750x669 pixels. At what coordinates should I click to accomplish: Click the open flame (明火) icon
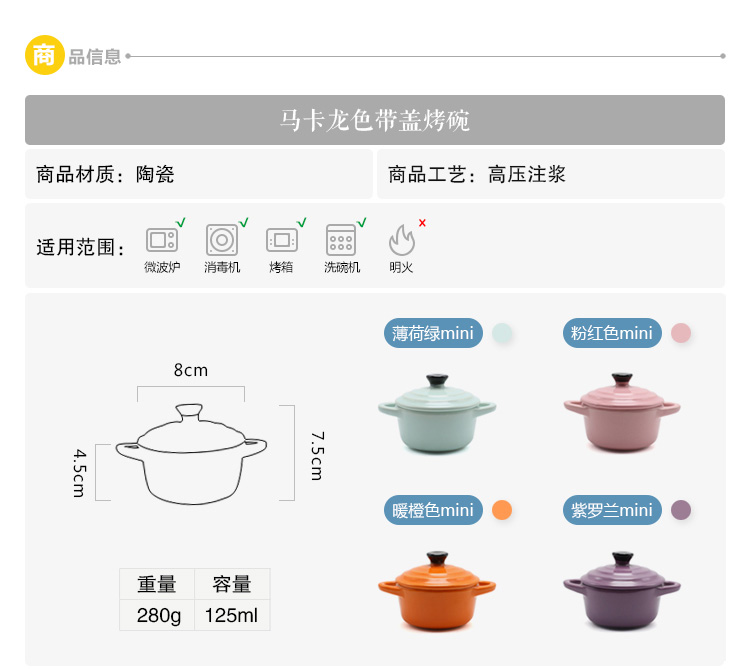pos(401,240)
